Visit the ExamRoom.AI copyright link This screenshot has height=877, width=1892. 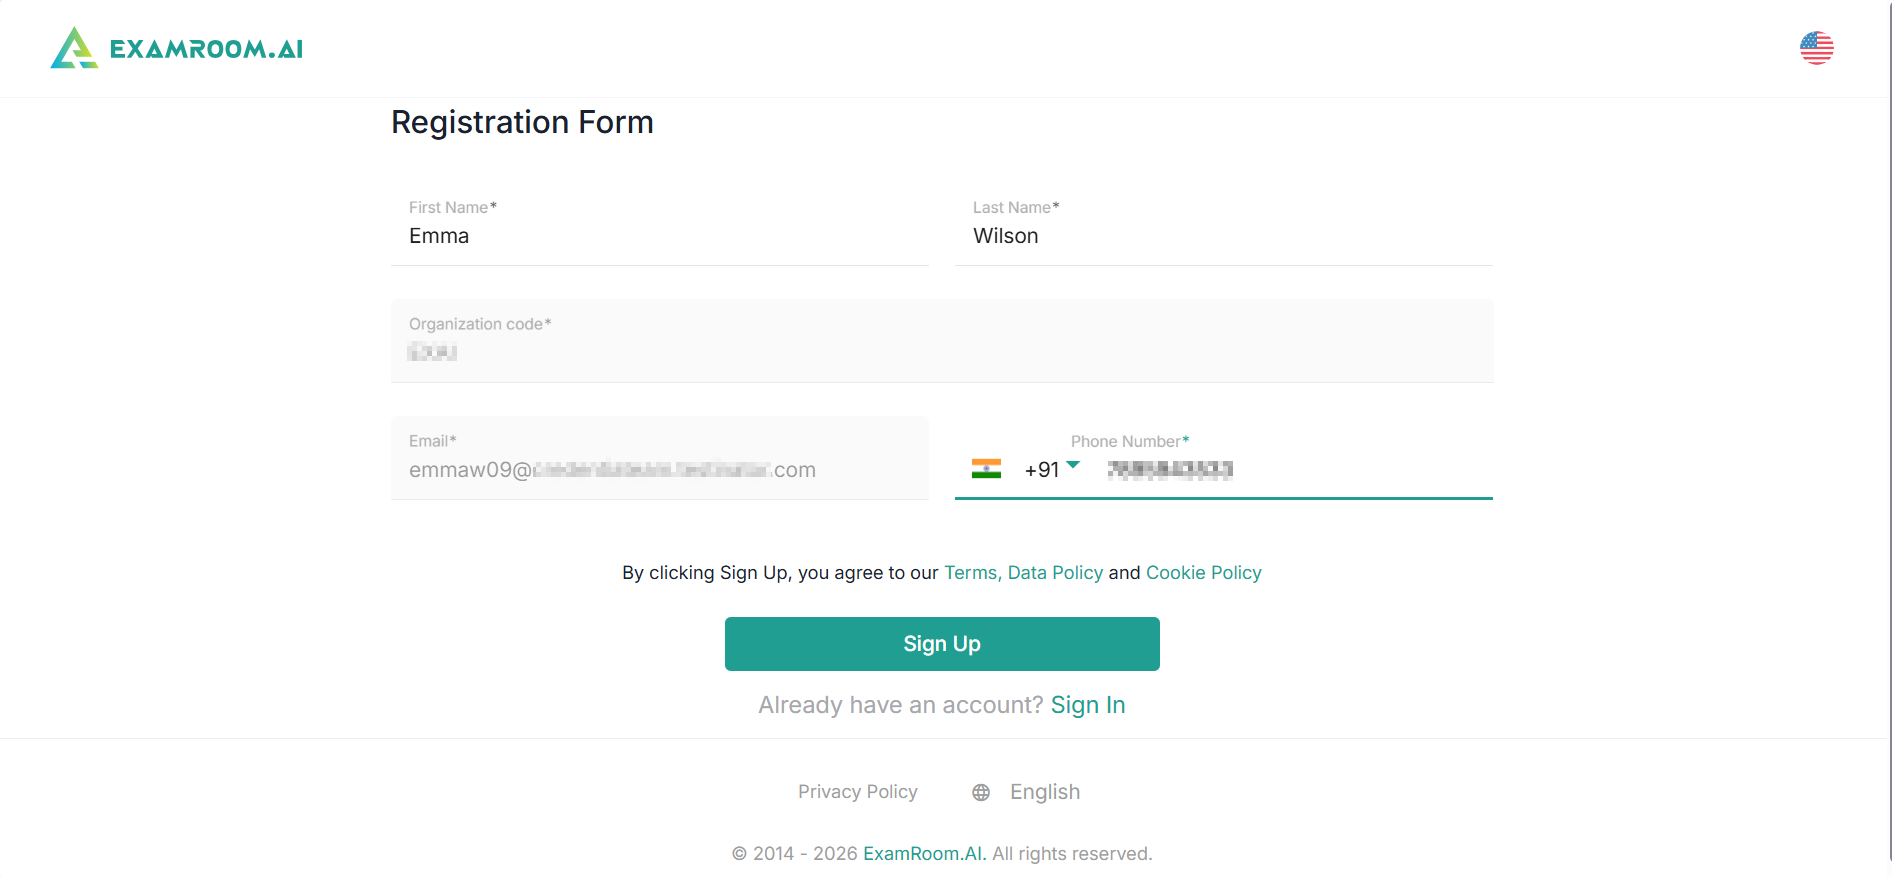[x=924, y=854]
